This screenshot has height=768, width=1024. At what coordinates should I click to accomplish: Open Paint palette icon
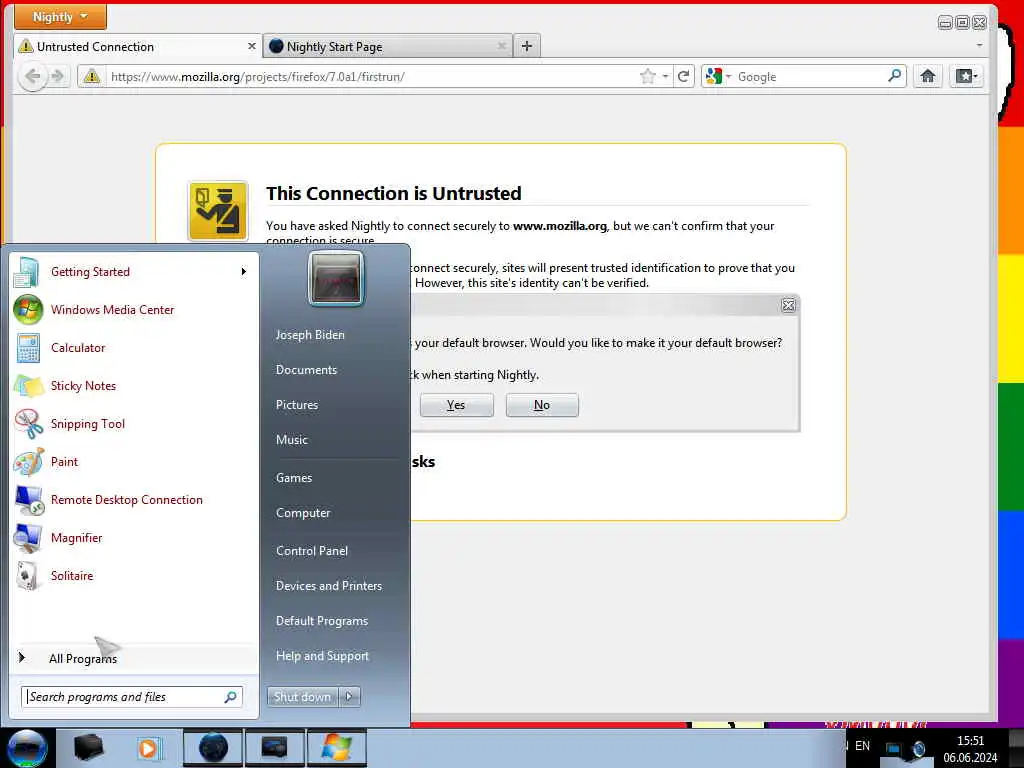[x=28, y=461]
